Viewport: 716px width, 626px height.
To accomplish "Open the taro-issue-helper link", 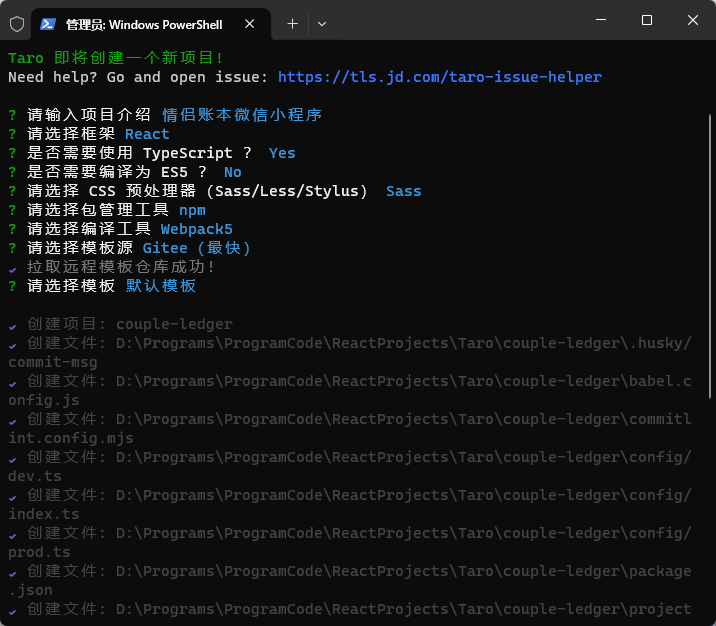I will tap(440, 77).
